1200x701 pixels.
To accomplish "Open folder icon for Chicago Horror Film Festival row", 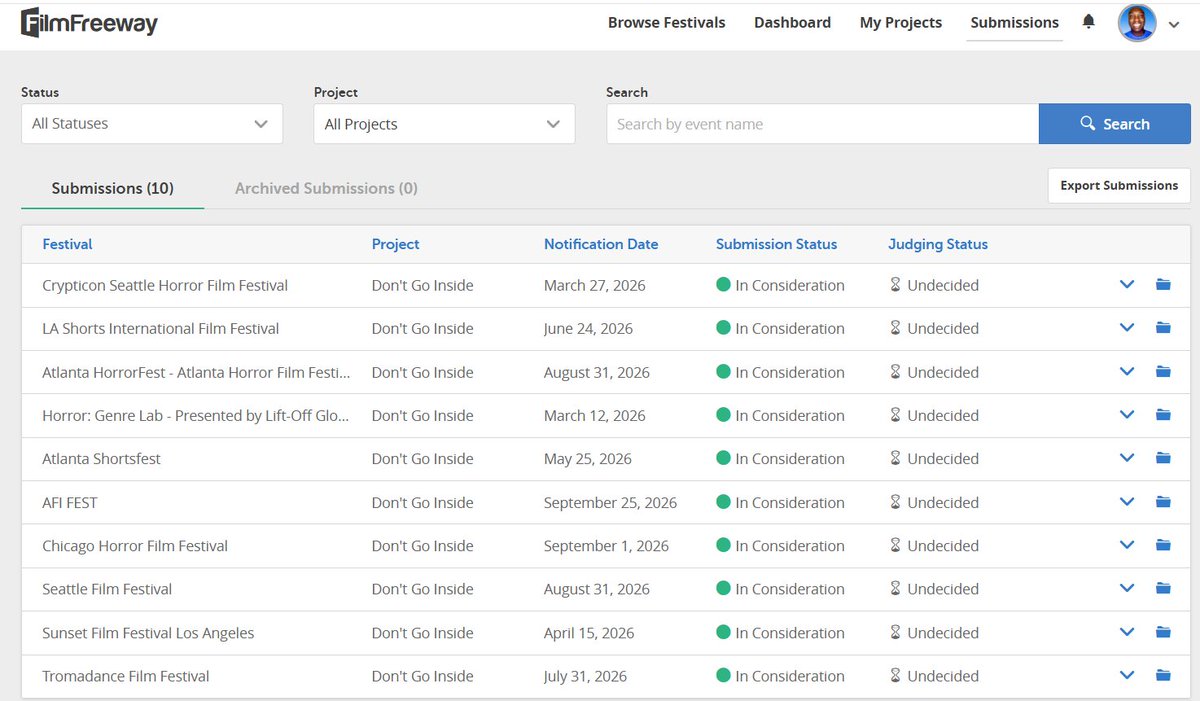I will tap(1163, 545).
